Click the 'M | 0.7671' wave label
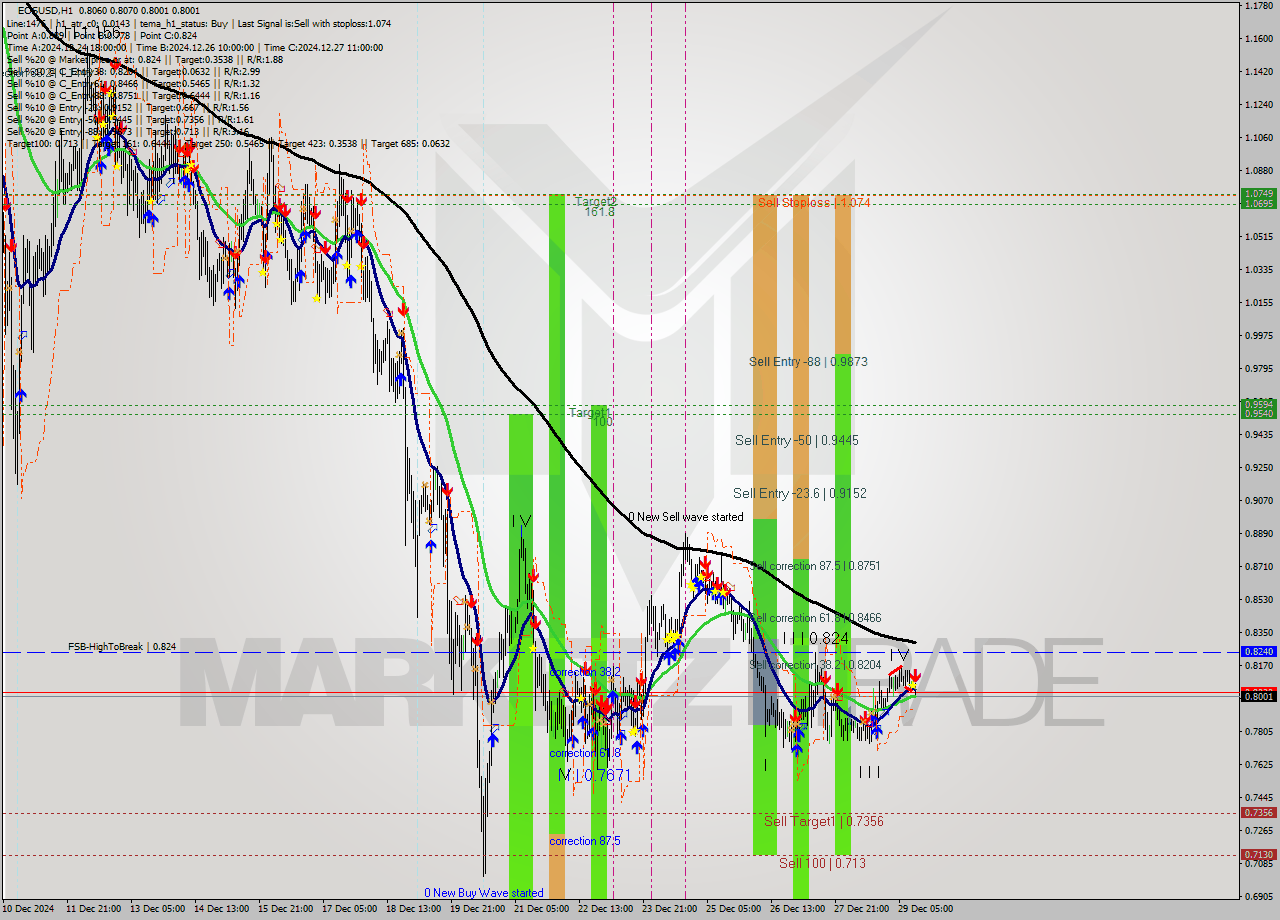 pos(595,775)
